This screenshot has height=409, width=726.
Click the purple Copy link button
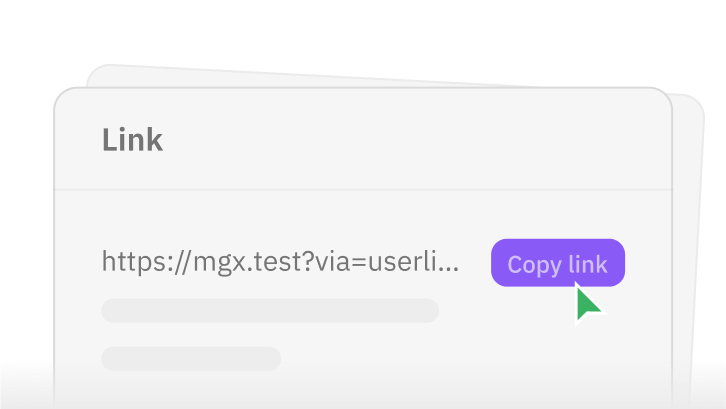click(x=557, y=263)
